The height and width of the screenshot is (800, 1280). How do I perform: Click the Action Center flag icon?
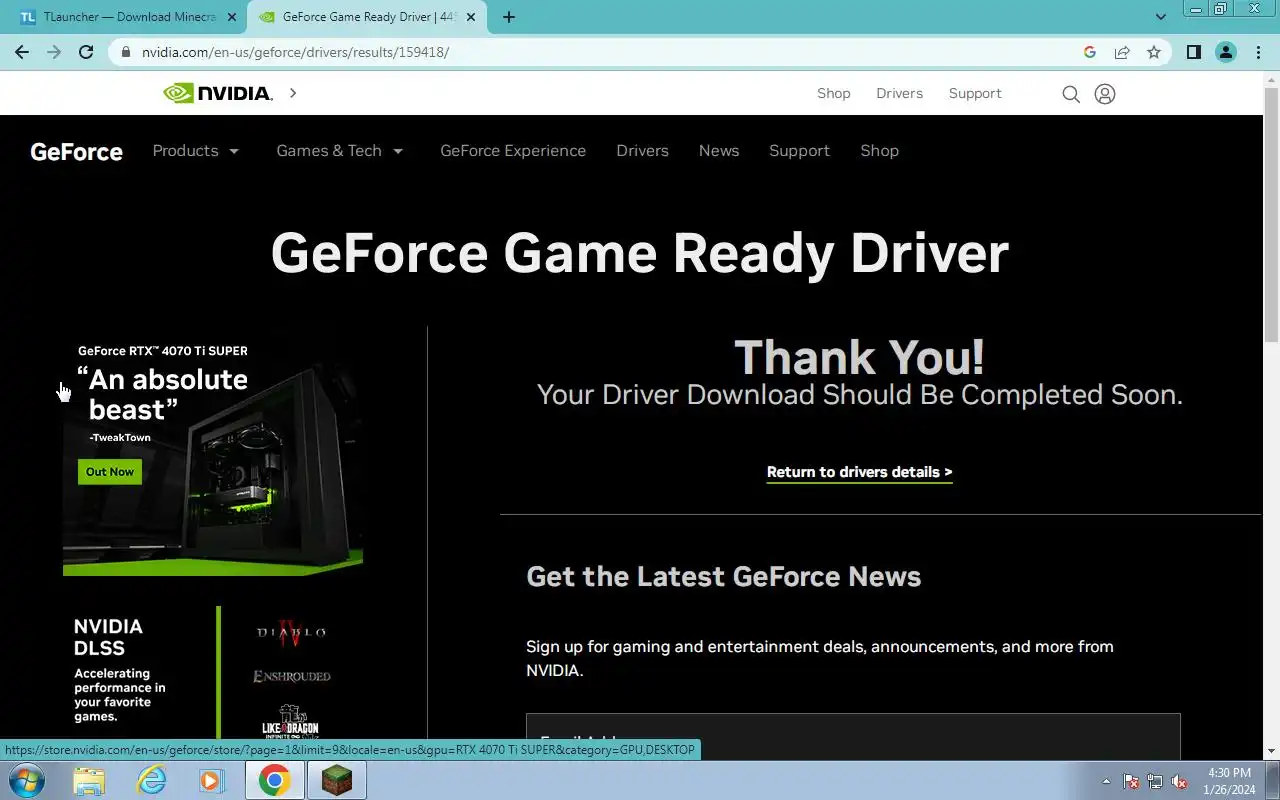point(1131,782)
